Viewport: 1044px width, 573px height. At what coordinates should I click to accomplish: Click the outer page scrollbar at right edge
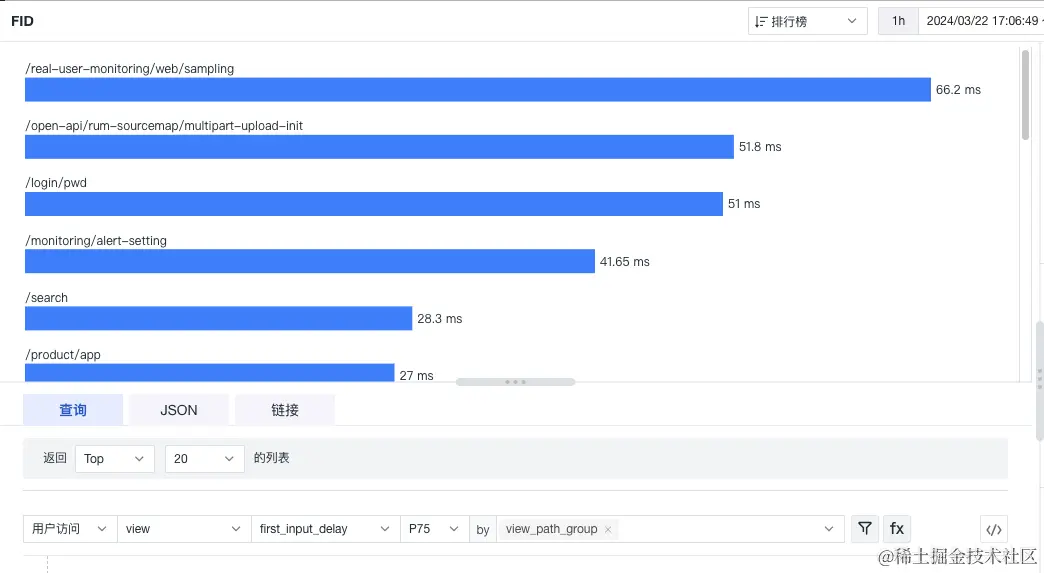[1039, 381]
